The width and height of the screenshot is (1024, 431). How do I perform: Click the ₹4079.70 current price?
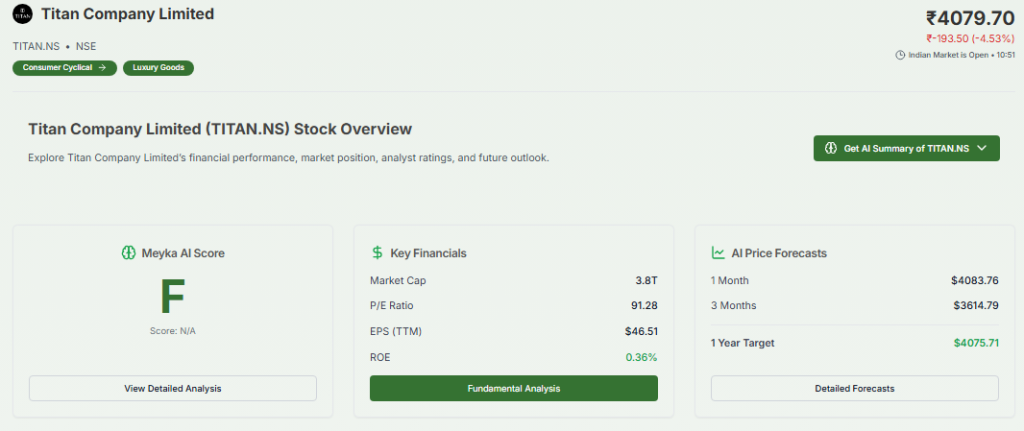pos(970,18)
